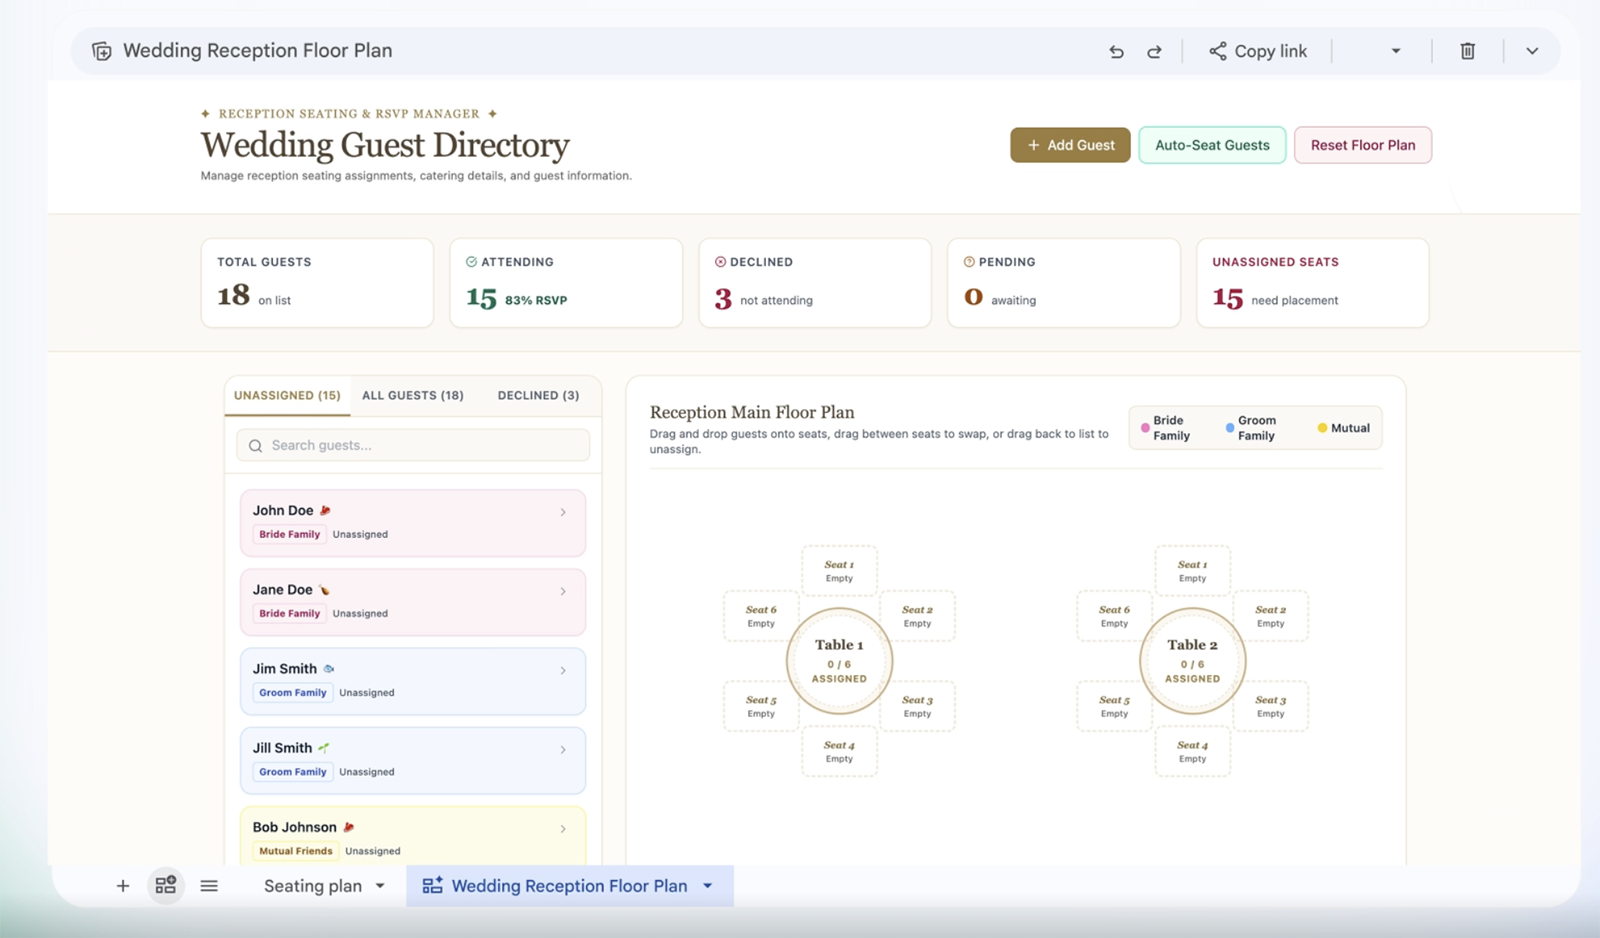Screen dimensions: 1600x938
Task: Click the canvas icon beside the title
Action: [102, 51]
